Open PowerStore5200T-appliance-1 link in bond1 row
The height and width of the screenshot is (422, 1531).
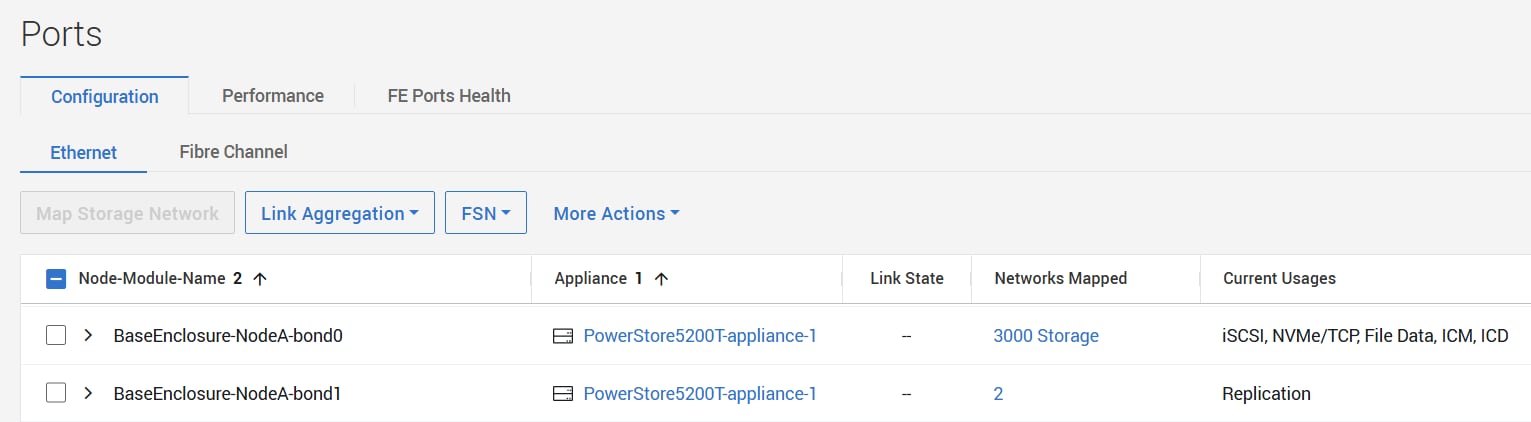[700, 394]
